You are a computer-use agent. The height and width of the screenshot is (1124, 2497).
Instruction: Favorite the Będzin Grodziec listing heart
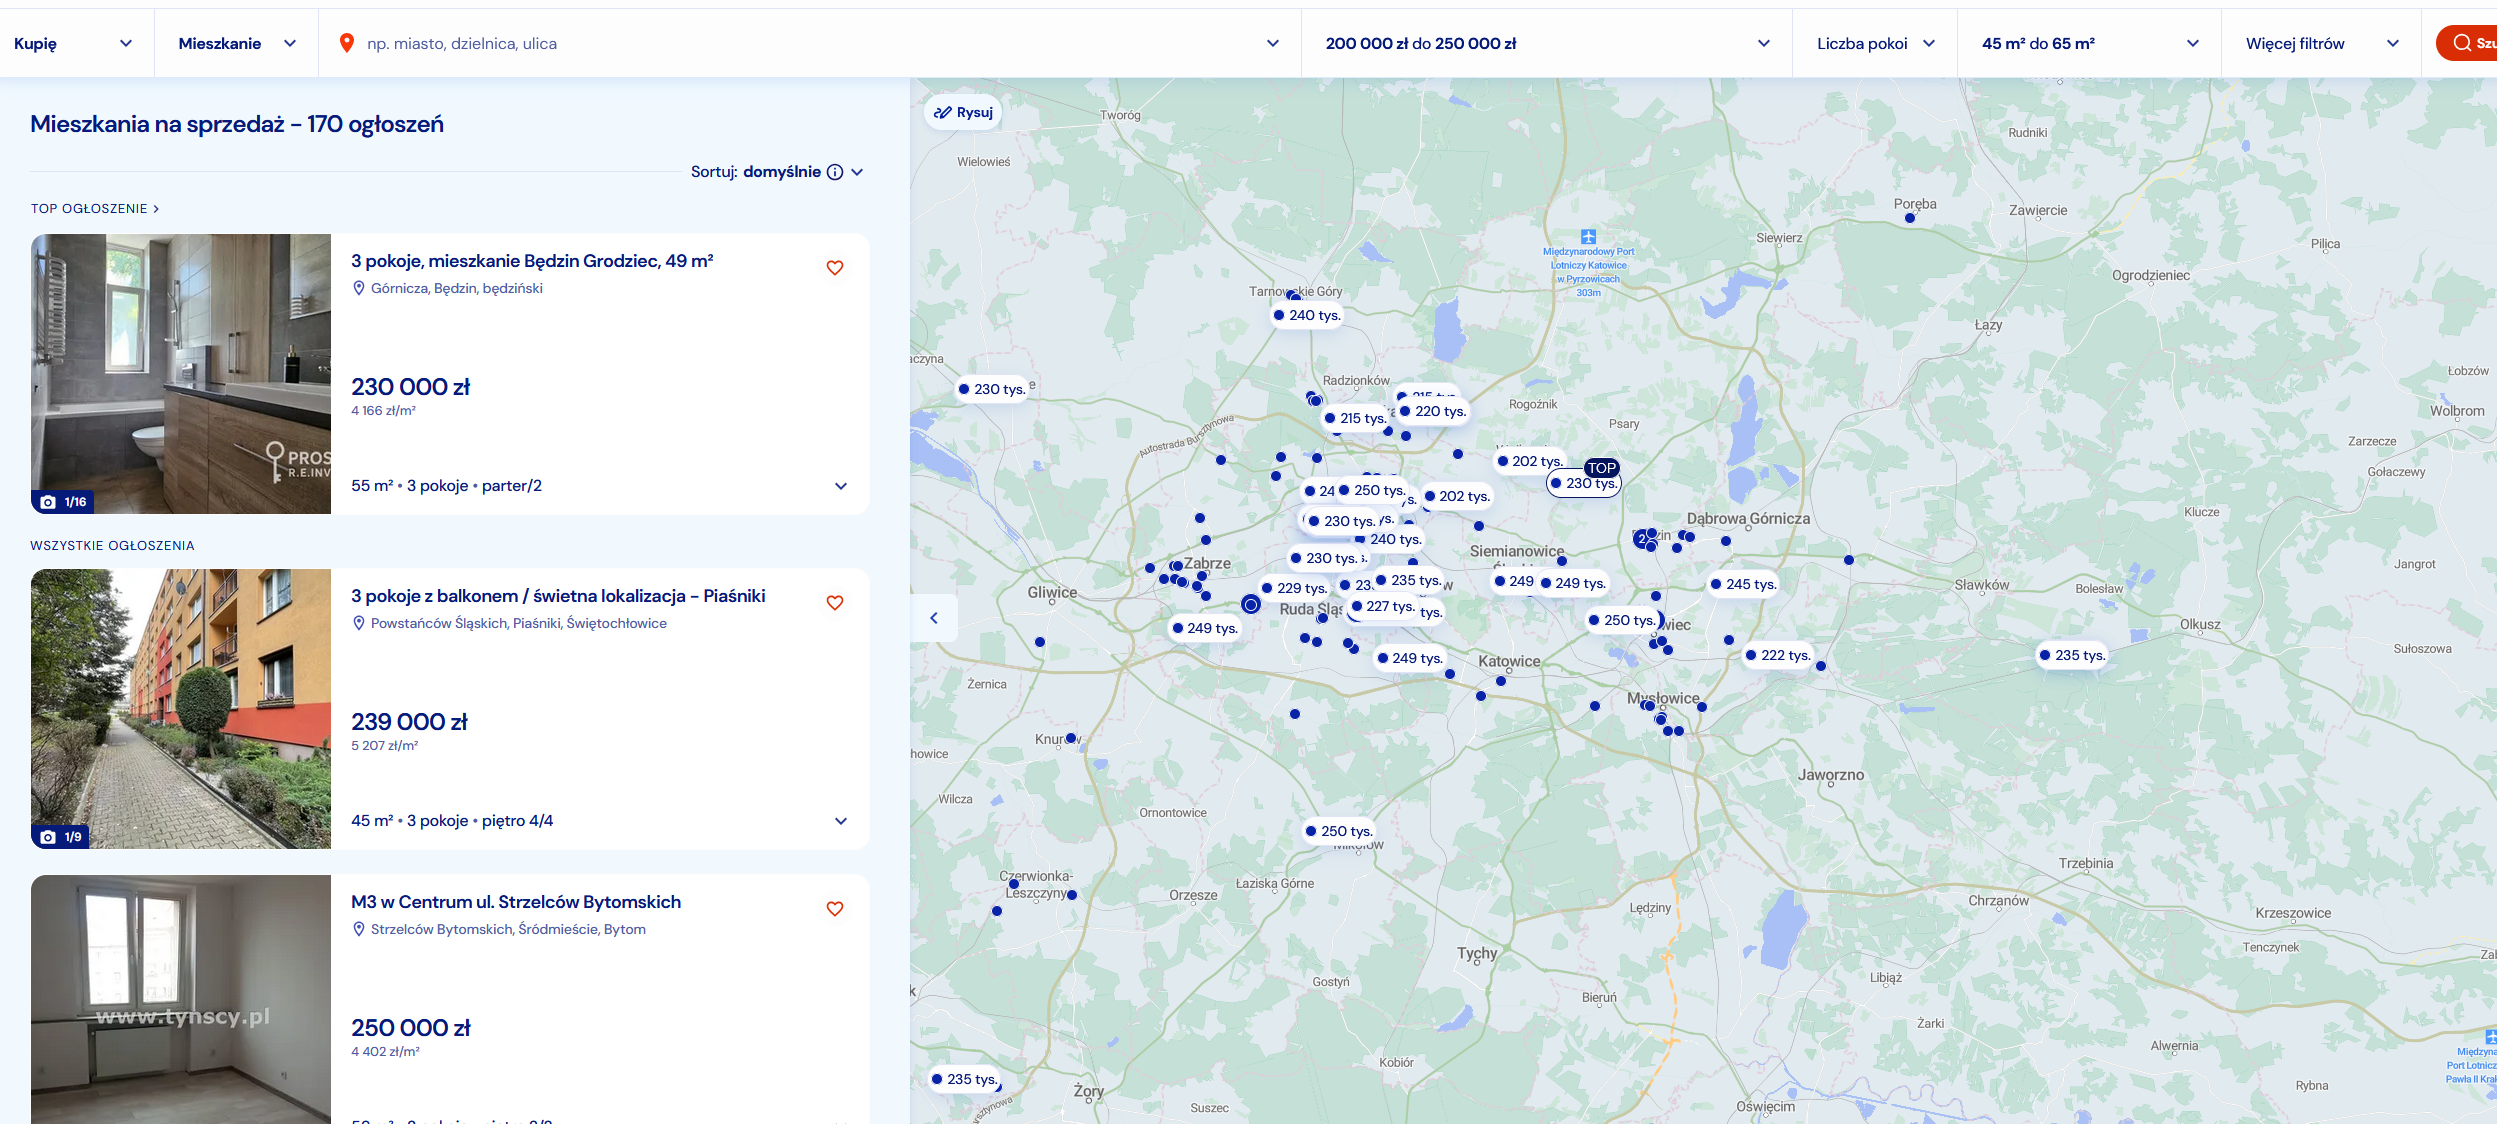pos(834,268)
